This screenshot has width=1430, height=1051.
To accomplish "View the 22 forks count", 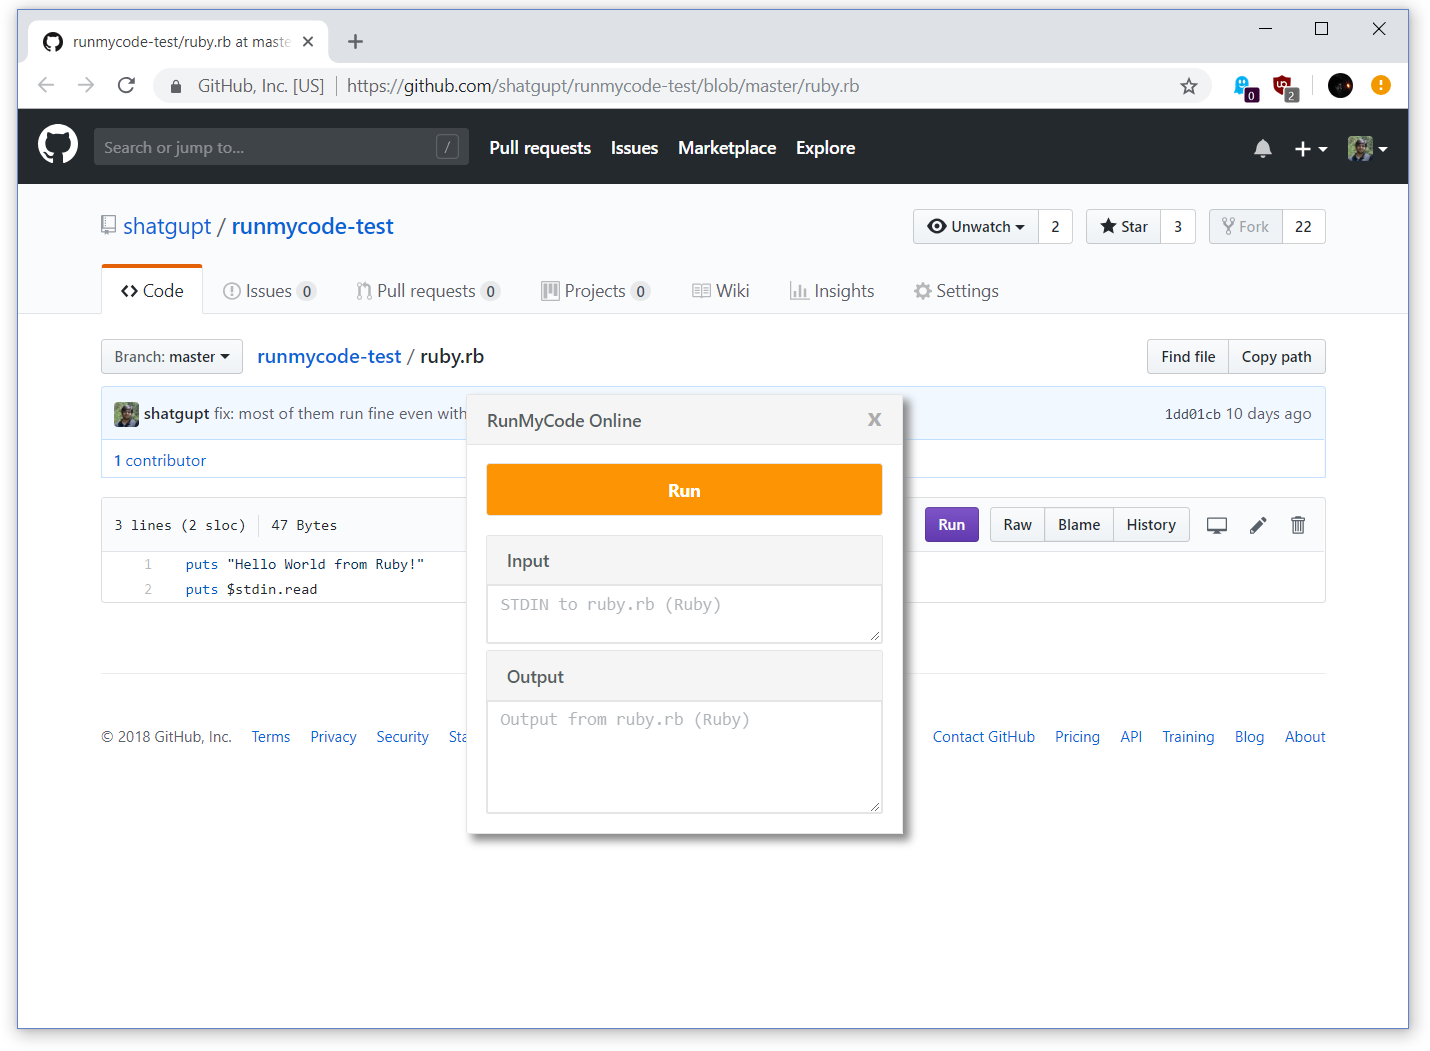I will (1303, 227).
